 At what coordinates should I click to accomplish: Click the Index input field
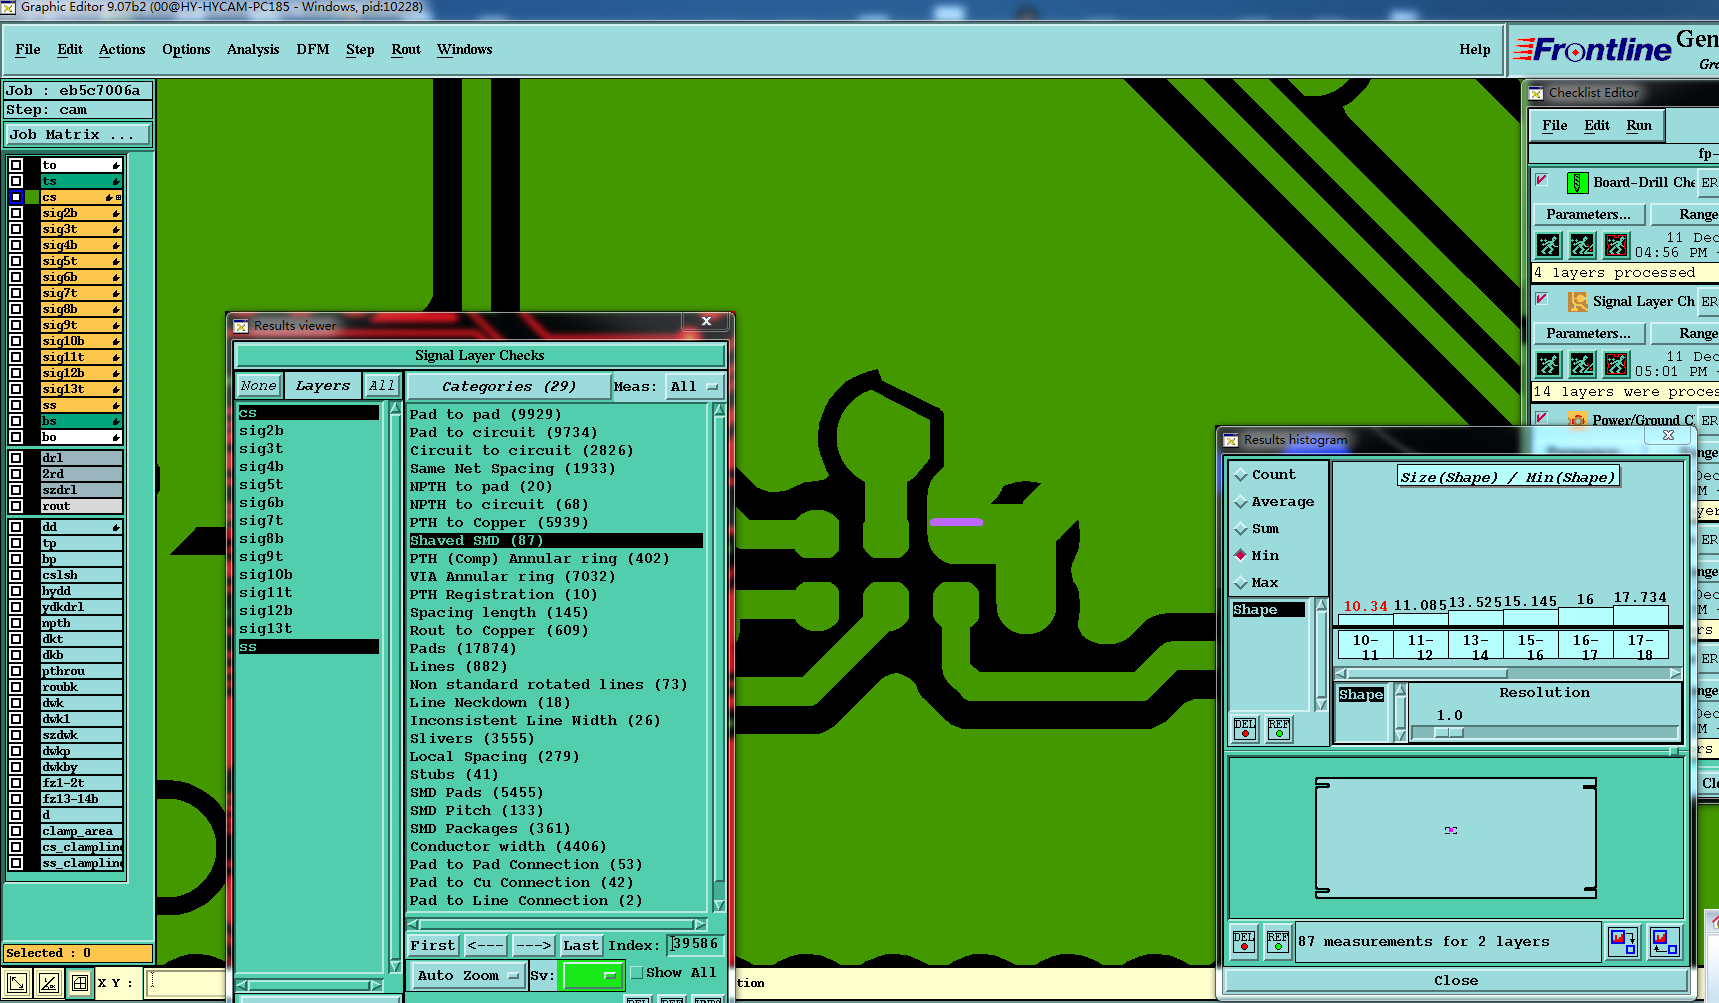694,944
